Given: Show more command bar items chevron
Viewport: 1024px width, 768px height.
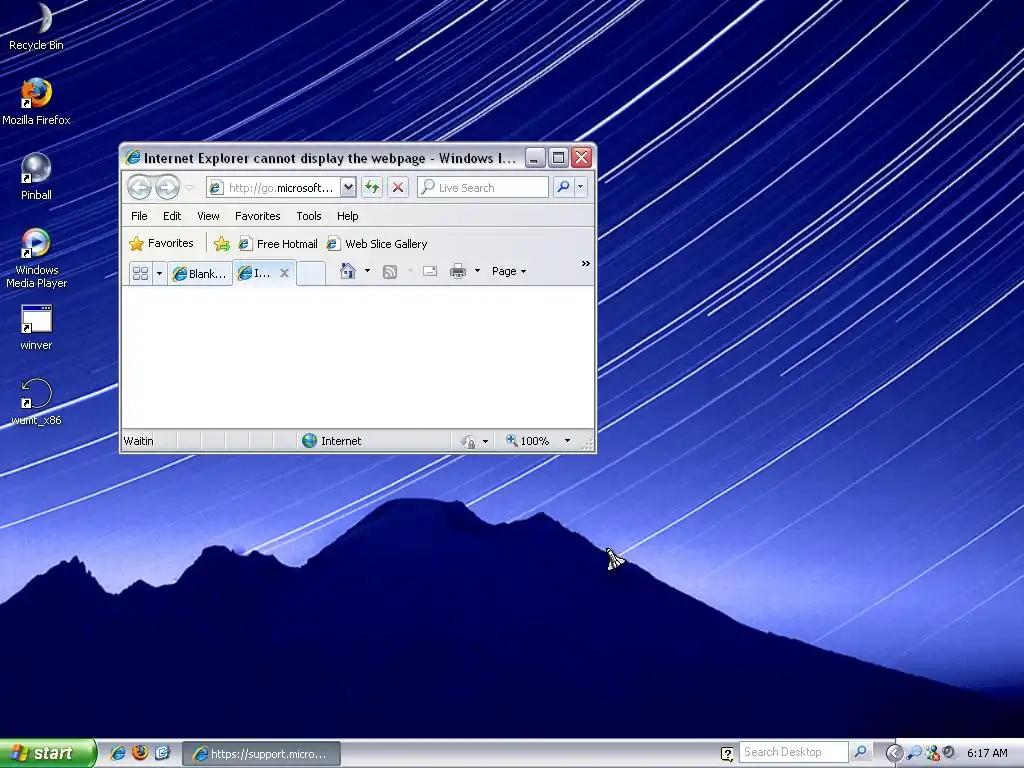Looking at the screenshot, I should point(586,264).
